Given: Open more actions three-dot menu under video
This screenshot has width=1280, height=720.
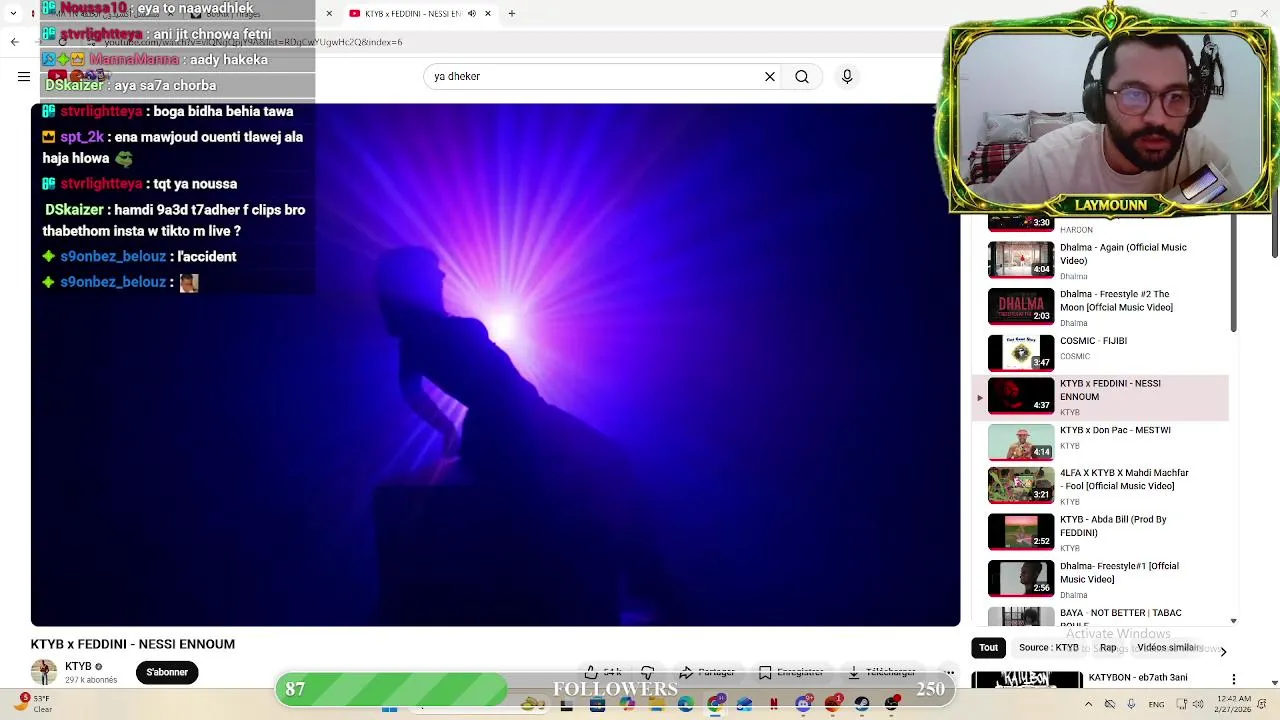Looking at the screenshot, I should (x=949, y=672).
